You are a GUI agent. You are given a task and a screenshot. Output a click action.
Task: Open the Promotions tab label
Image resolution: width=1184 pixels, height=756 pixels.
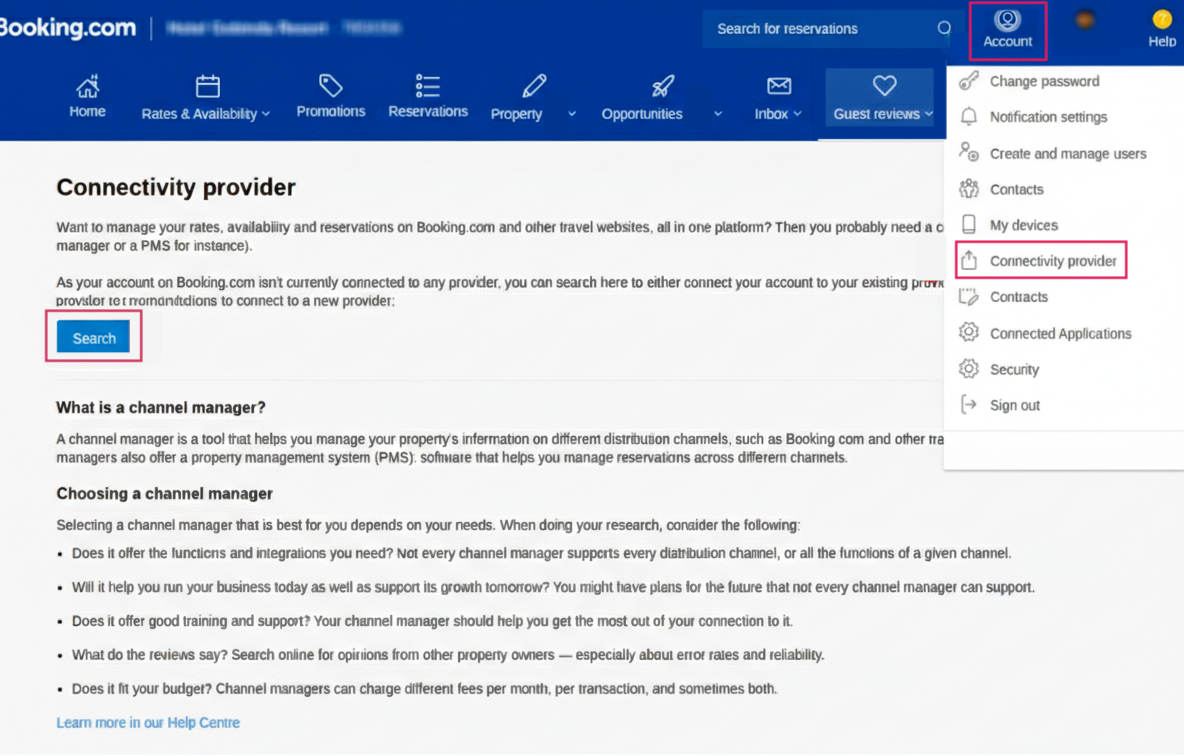pyautogui.click(x=331, y=112)
